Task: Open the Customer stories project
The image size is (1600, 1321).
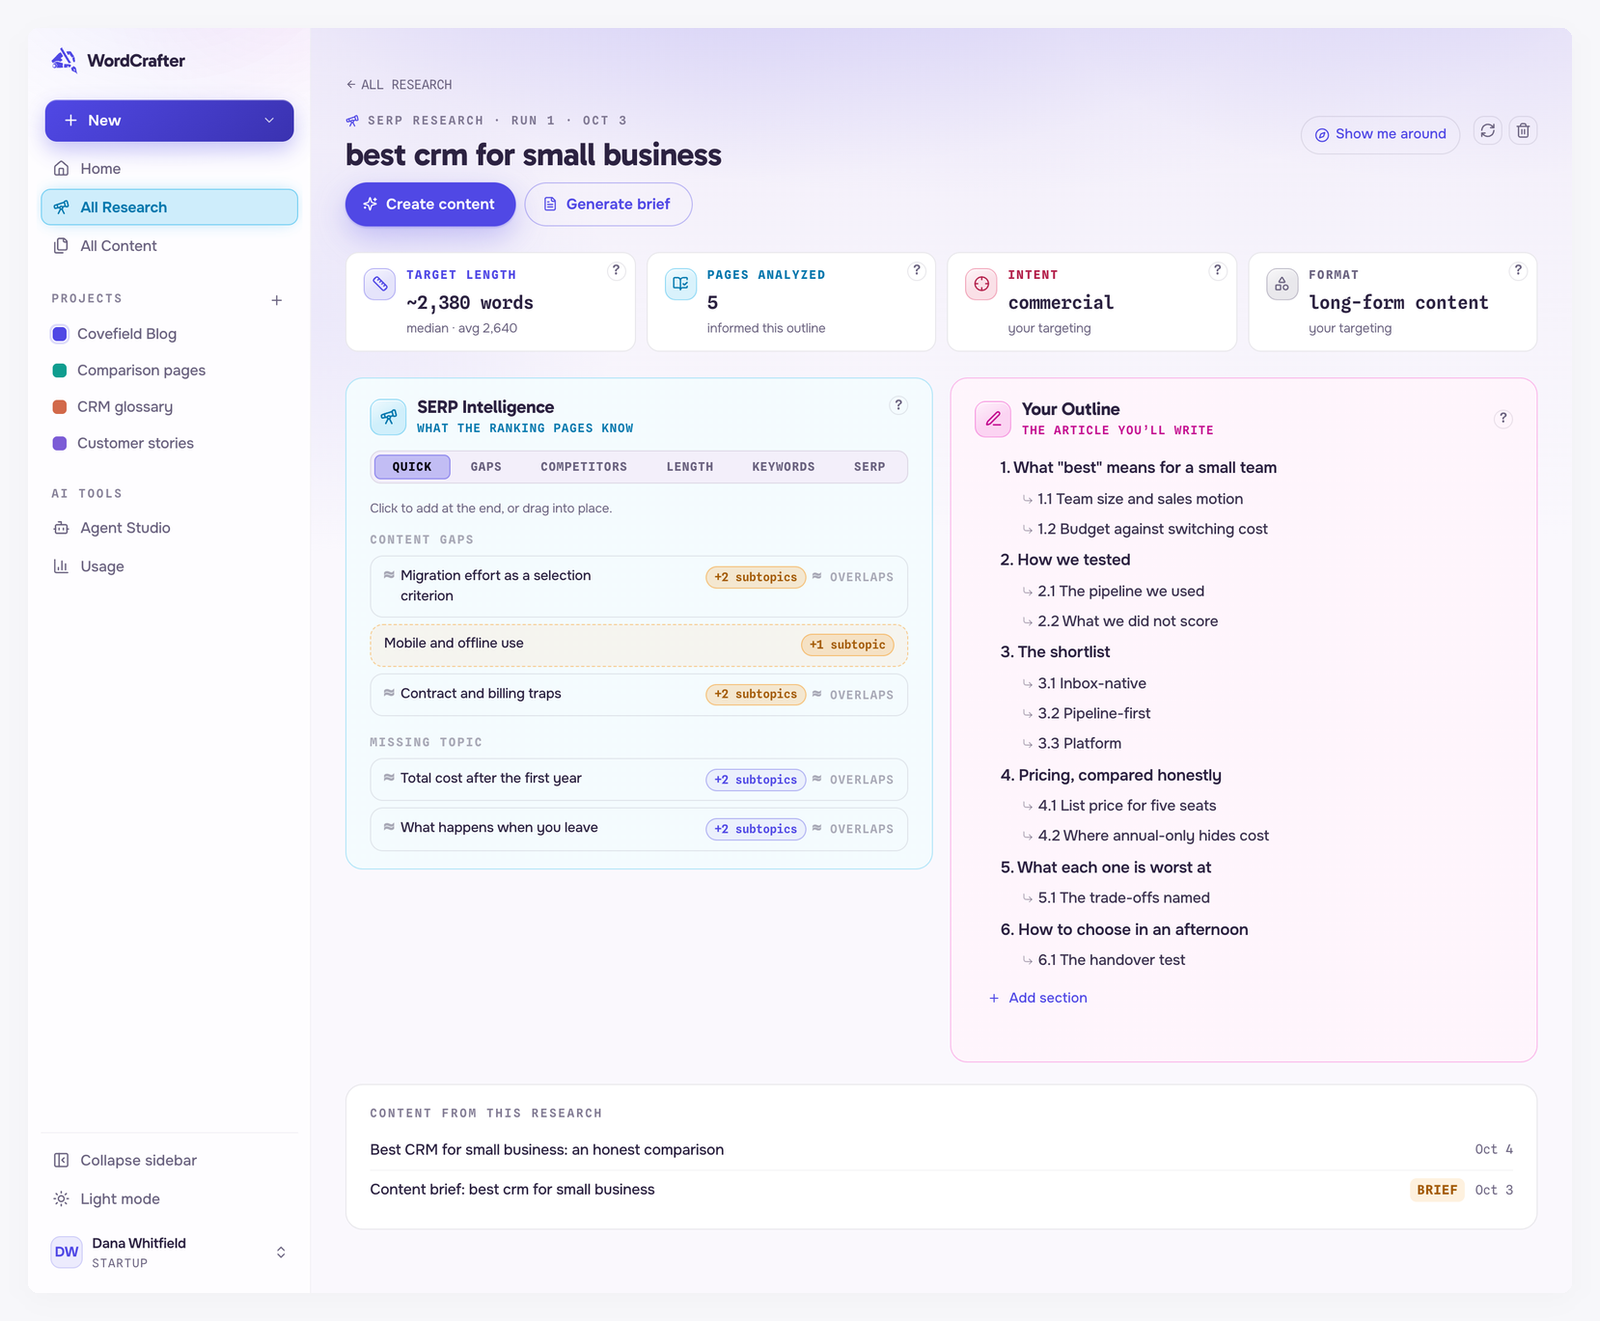Action: [x=169, y=443]
